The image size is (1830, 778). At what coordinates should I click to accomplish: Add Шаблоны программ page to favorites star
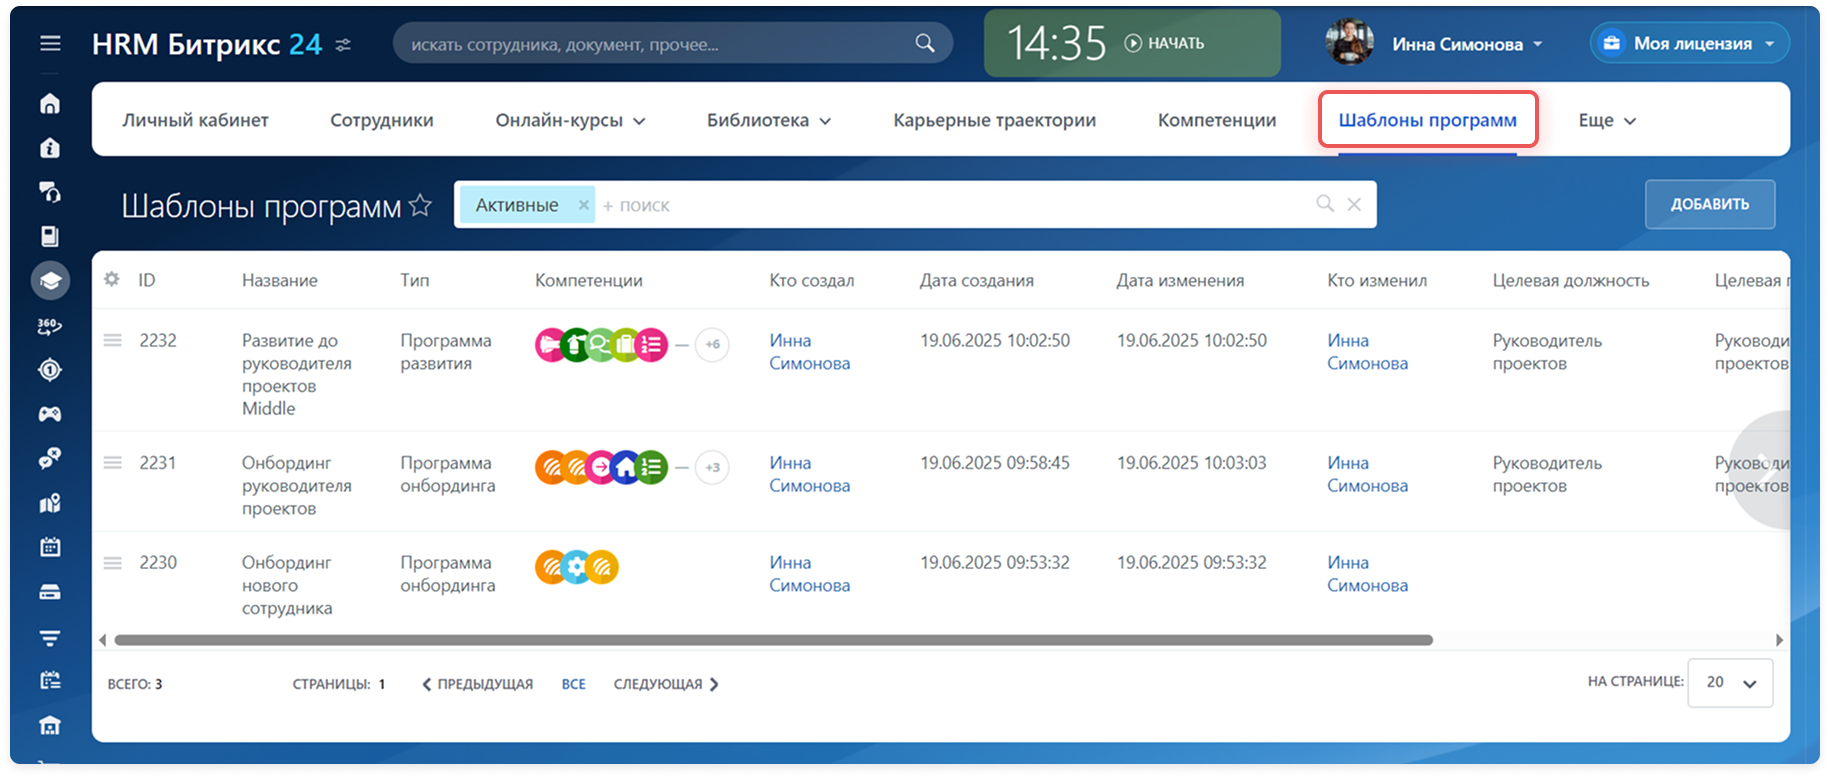(421, 205)
